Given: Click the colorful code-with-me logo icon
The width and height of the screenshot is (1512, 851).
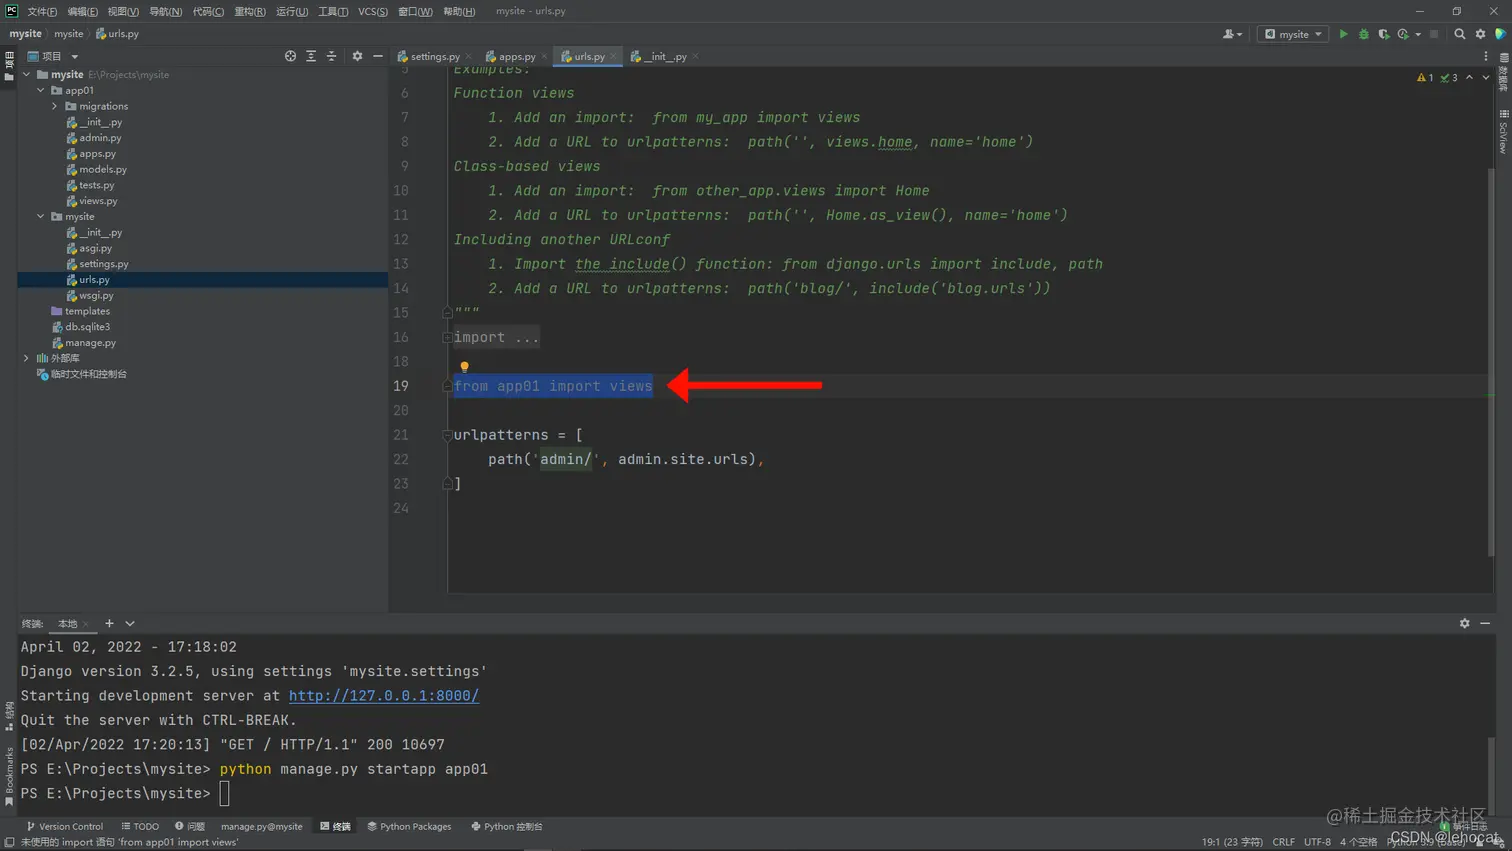Looking at the screenshot, I should (x=1500, y=34).
